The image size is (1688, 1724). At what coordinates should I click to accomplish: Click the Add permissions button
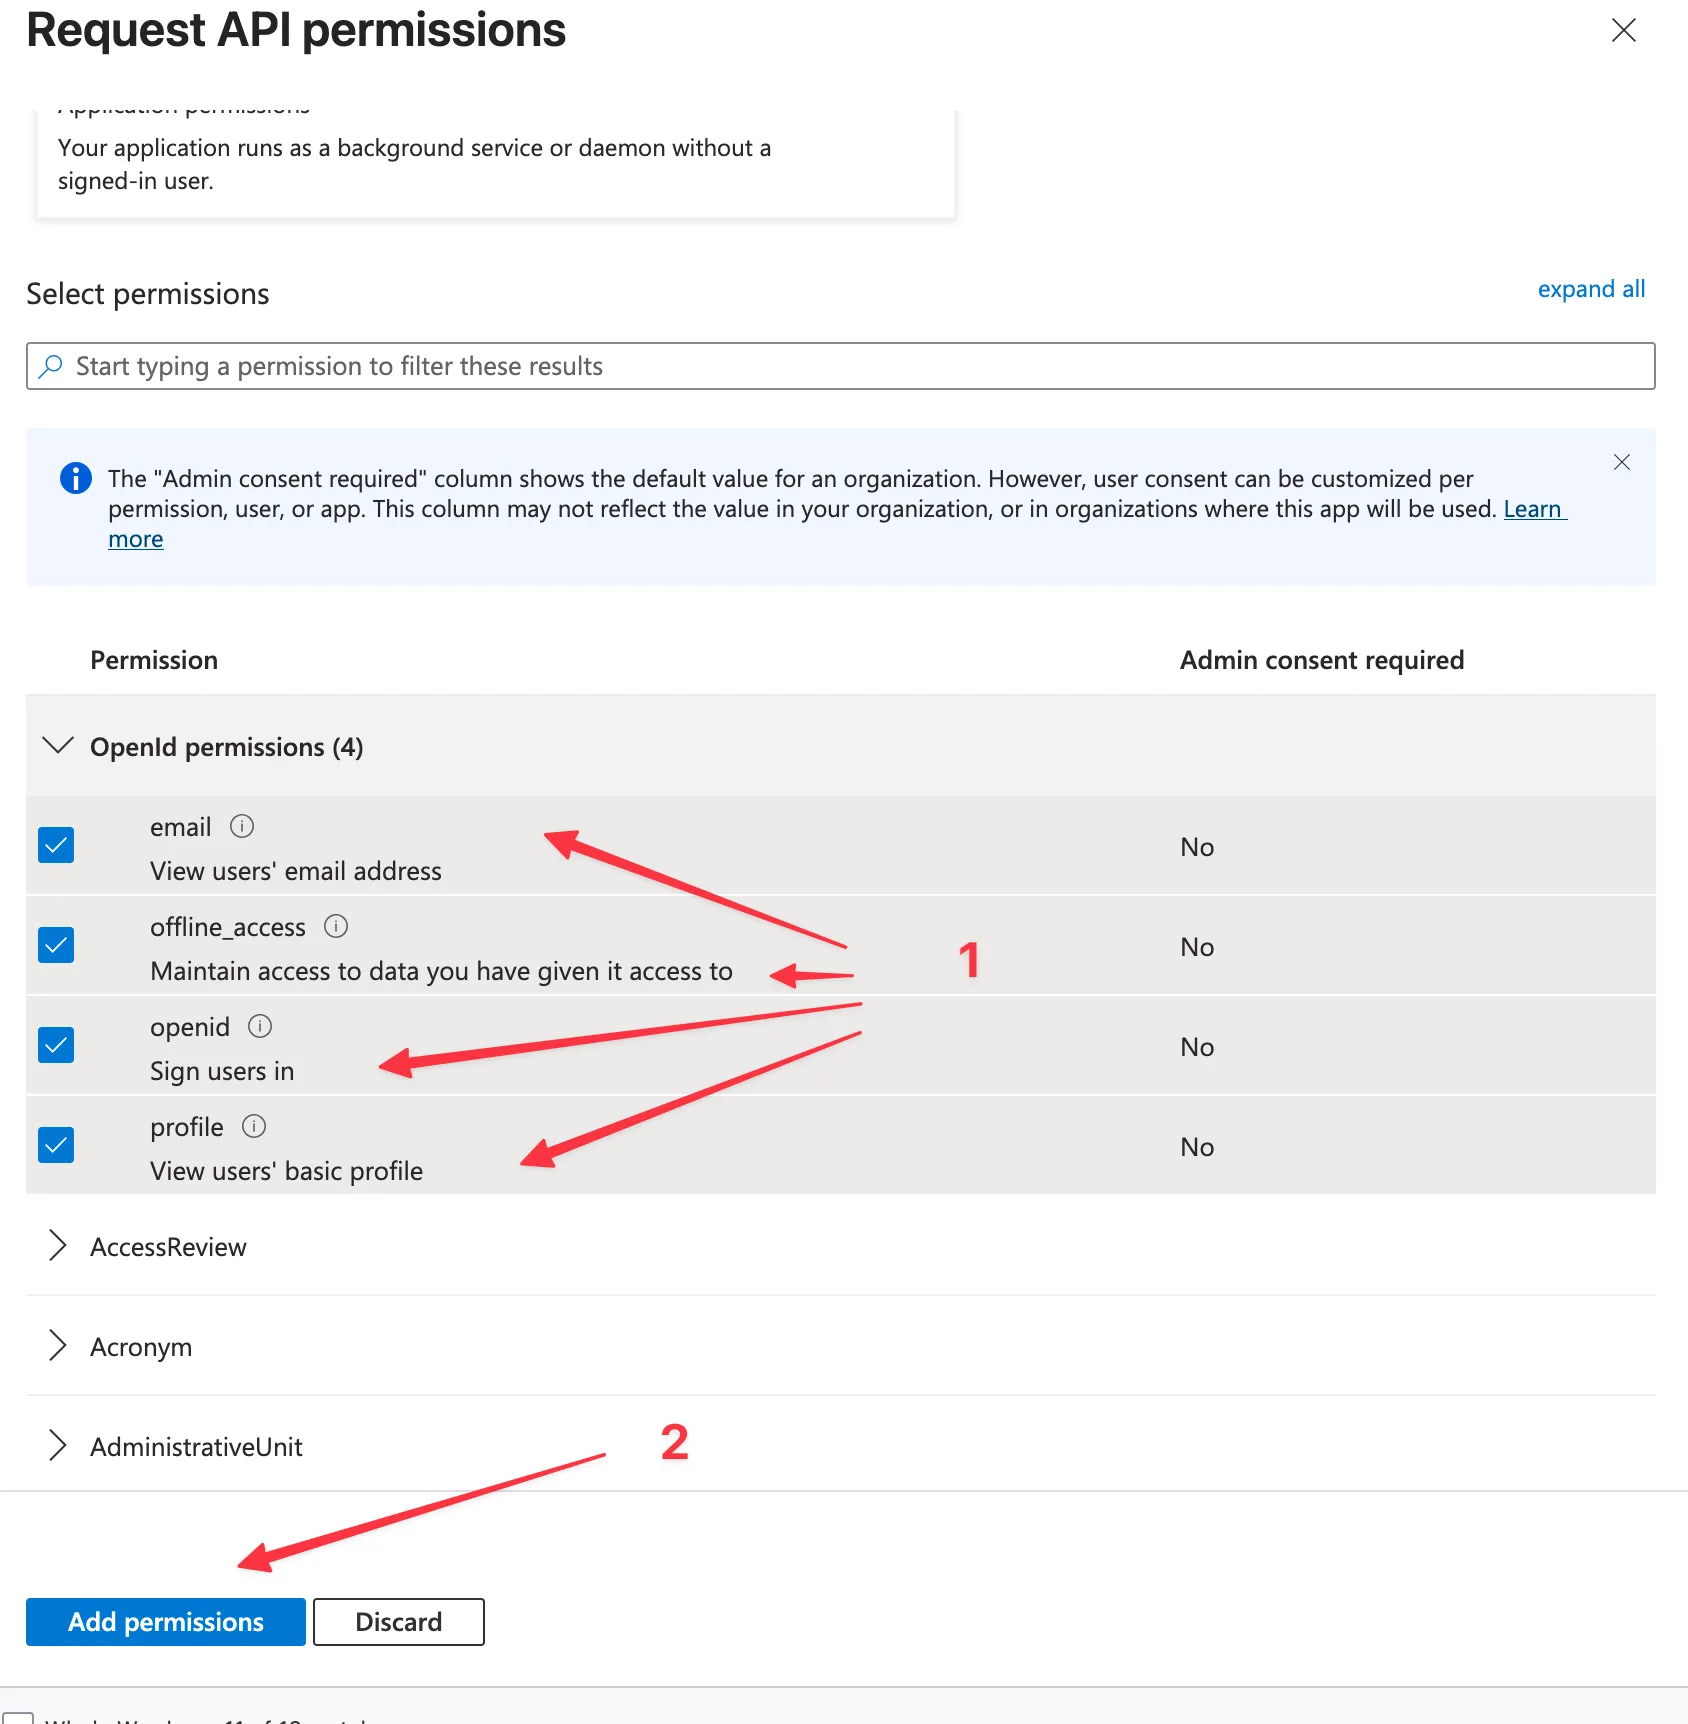165,1621
